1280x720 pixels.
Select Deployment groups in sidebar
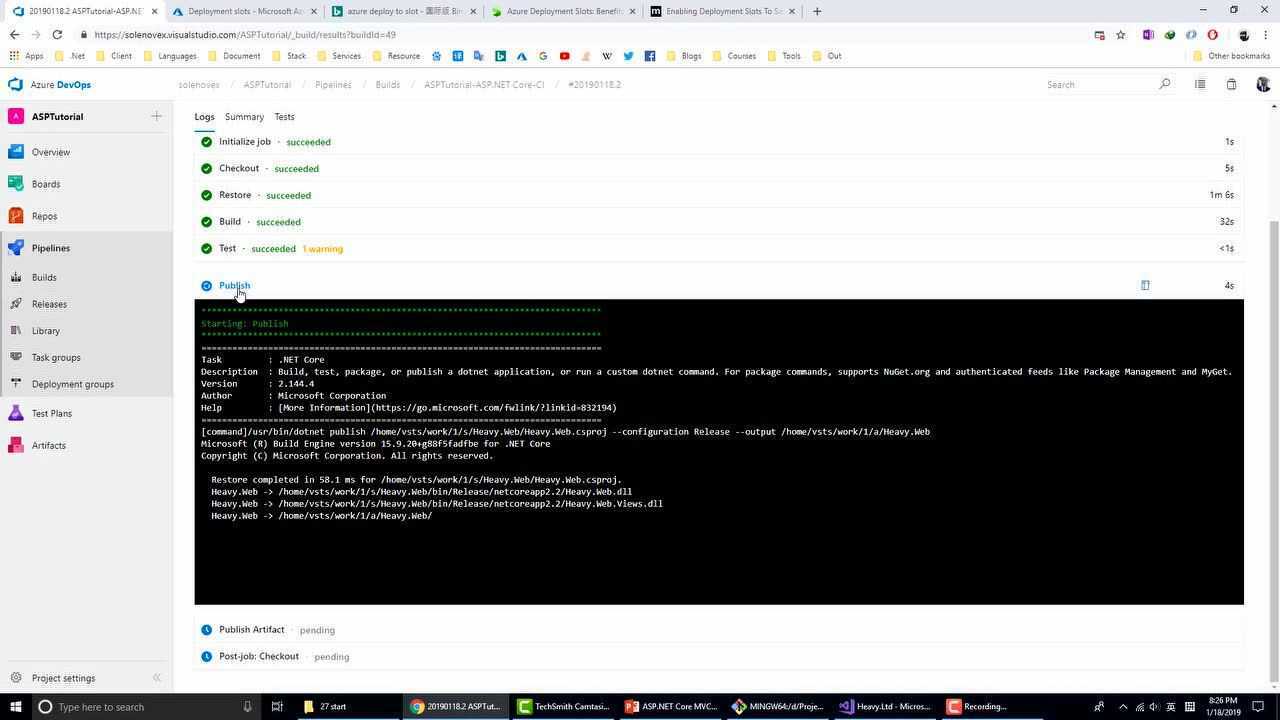tap(72, 384)
